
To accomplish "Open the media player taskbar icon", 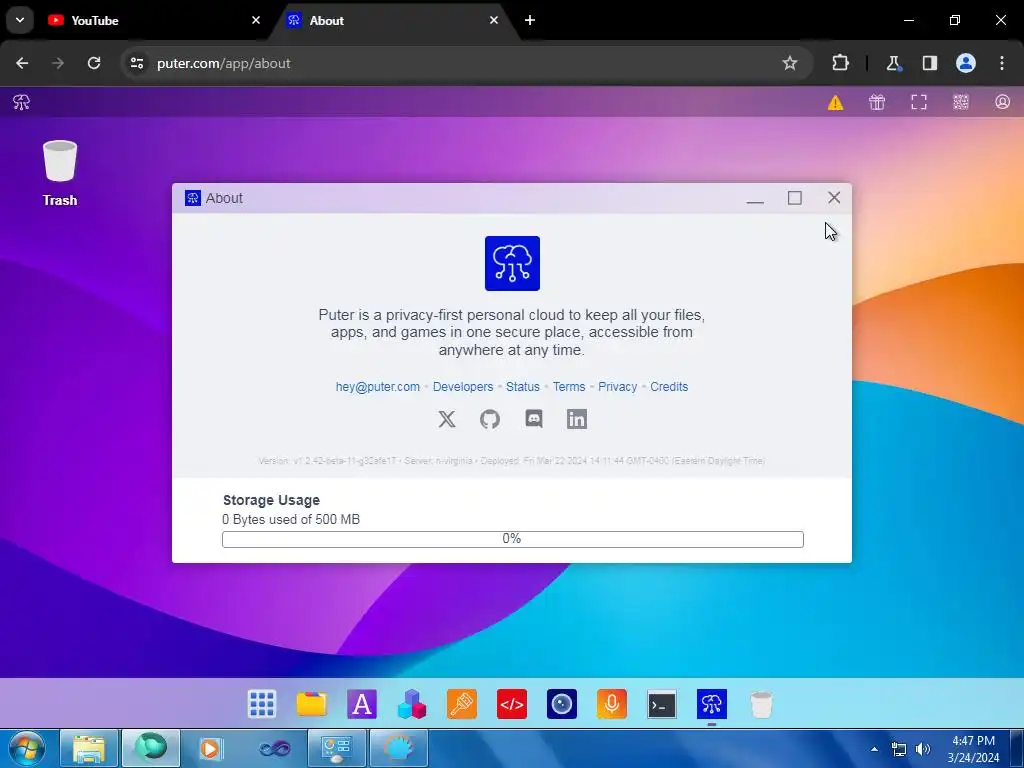I will pos(210,748).
